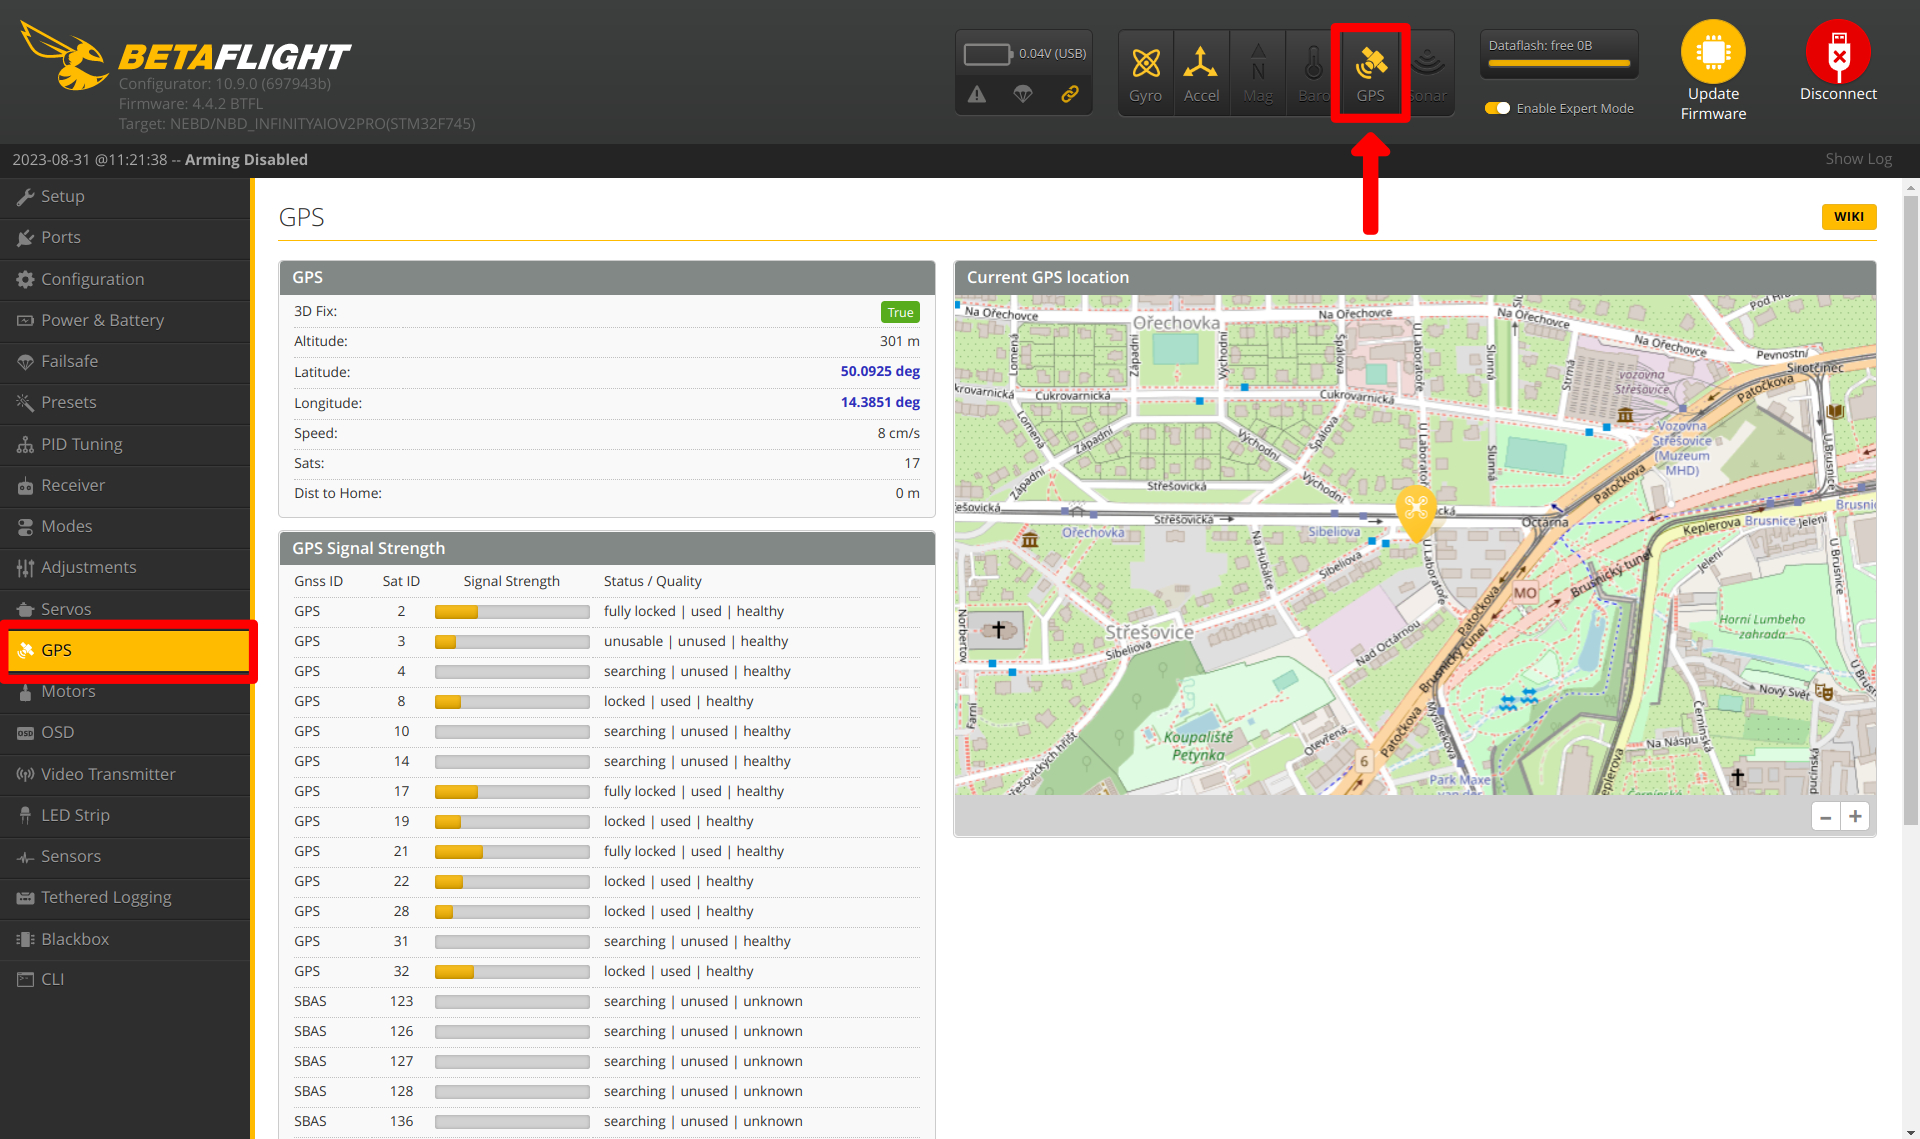Click the Dist to Home value 0 m
Viewport: 1920px width, 1139px height.
(907, 493)
